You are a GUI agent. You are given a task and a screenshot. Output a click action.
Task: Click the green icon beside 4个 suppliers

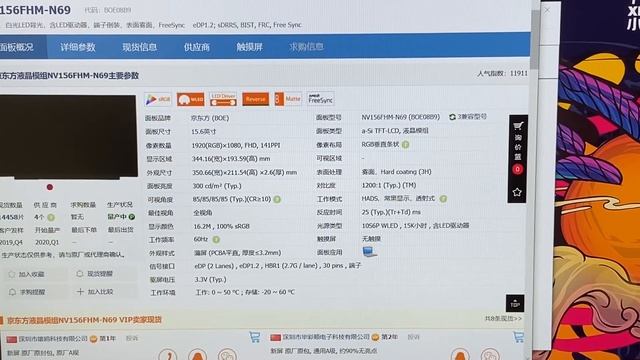click(x=51, y=217)
